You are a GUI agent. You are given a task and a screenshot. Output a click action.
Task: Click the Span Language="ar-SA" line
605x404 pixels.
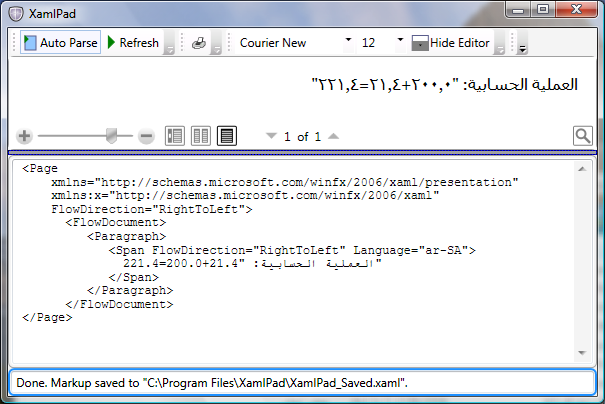292,250
